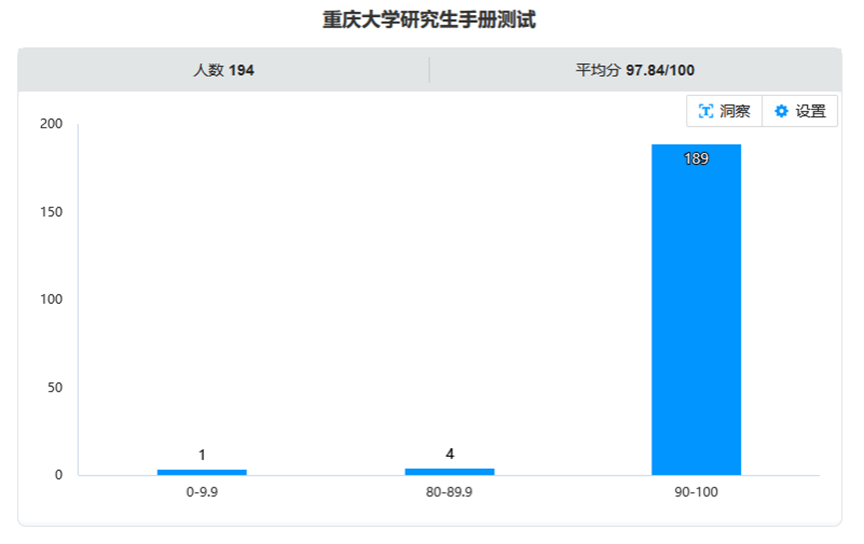This screenshot has height=544, width=864.
Task: Click the 80-89.9 axis label
Action: [449, 492]
